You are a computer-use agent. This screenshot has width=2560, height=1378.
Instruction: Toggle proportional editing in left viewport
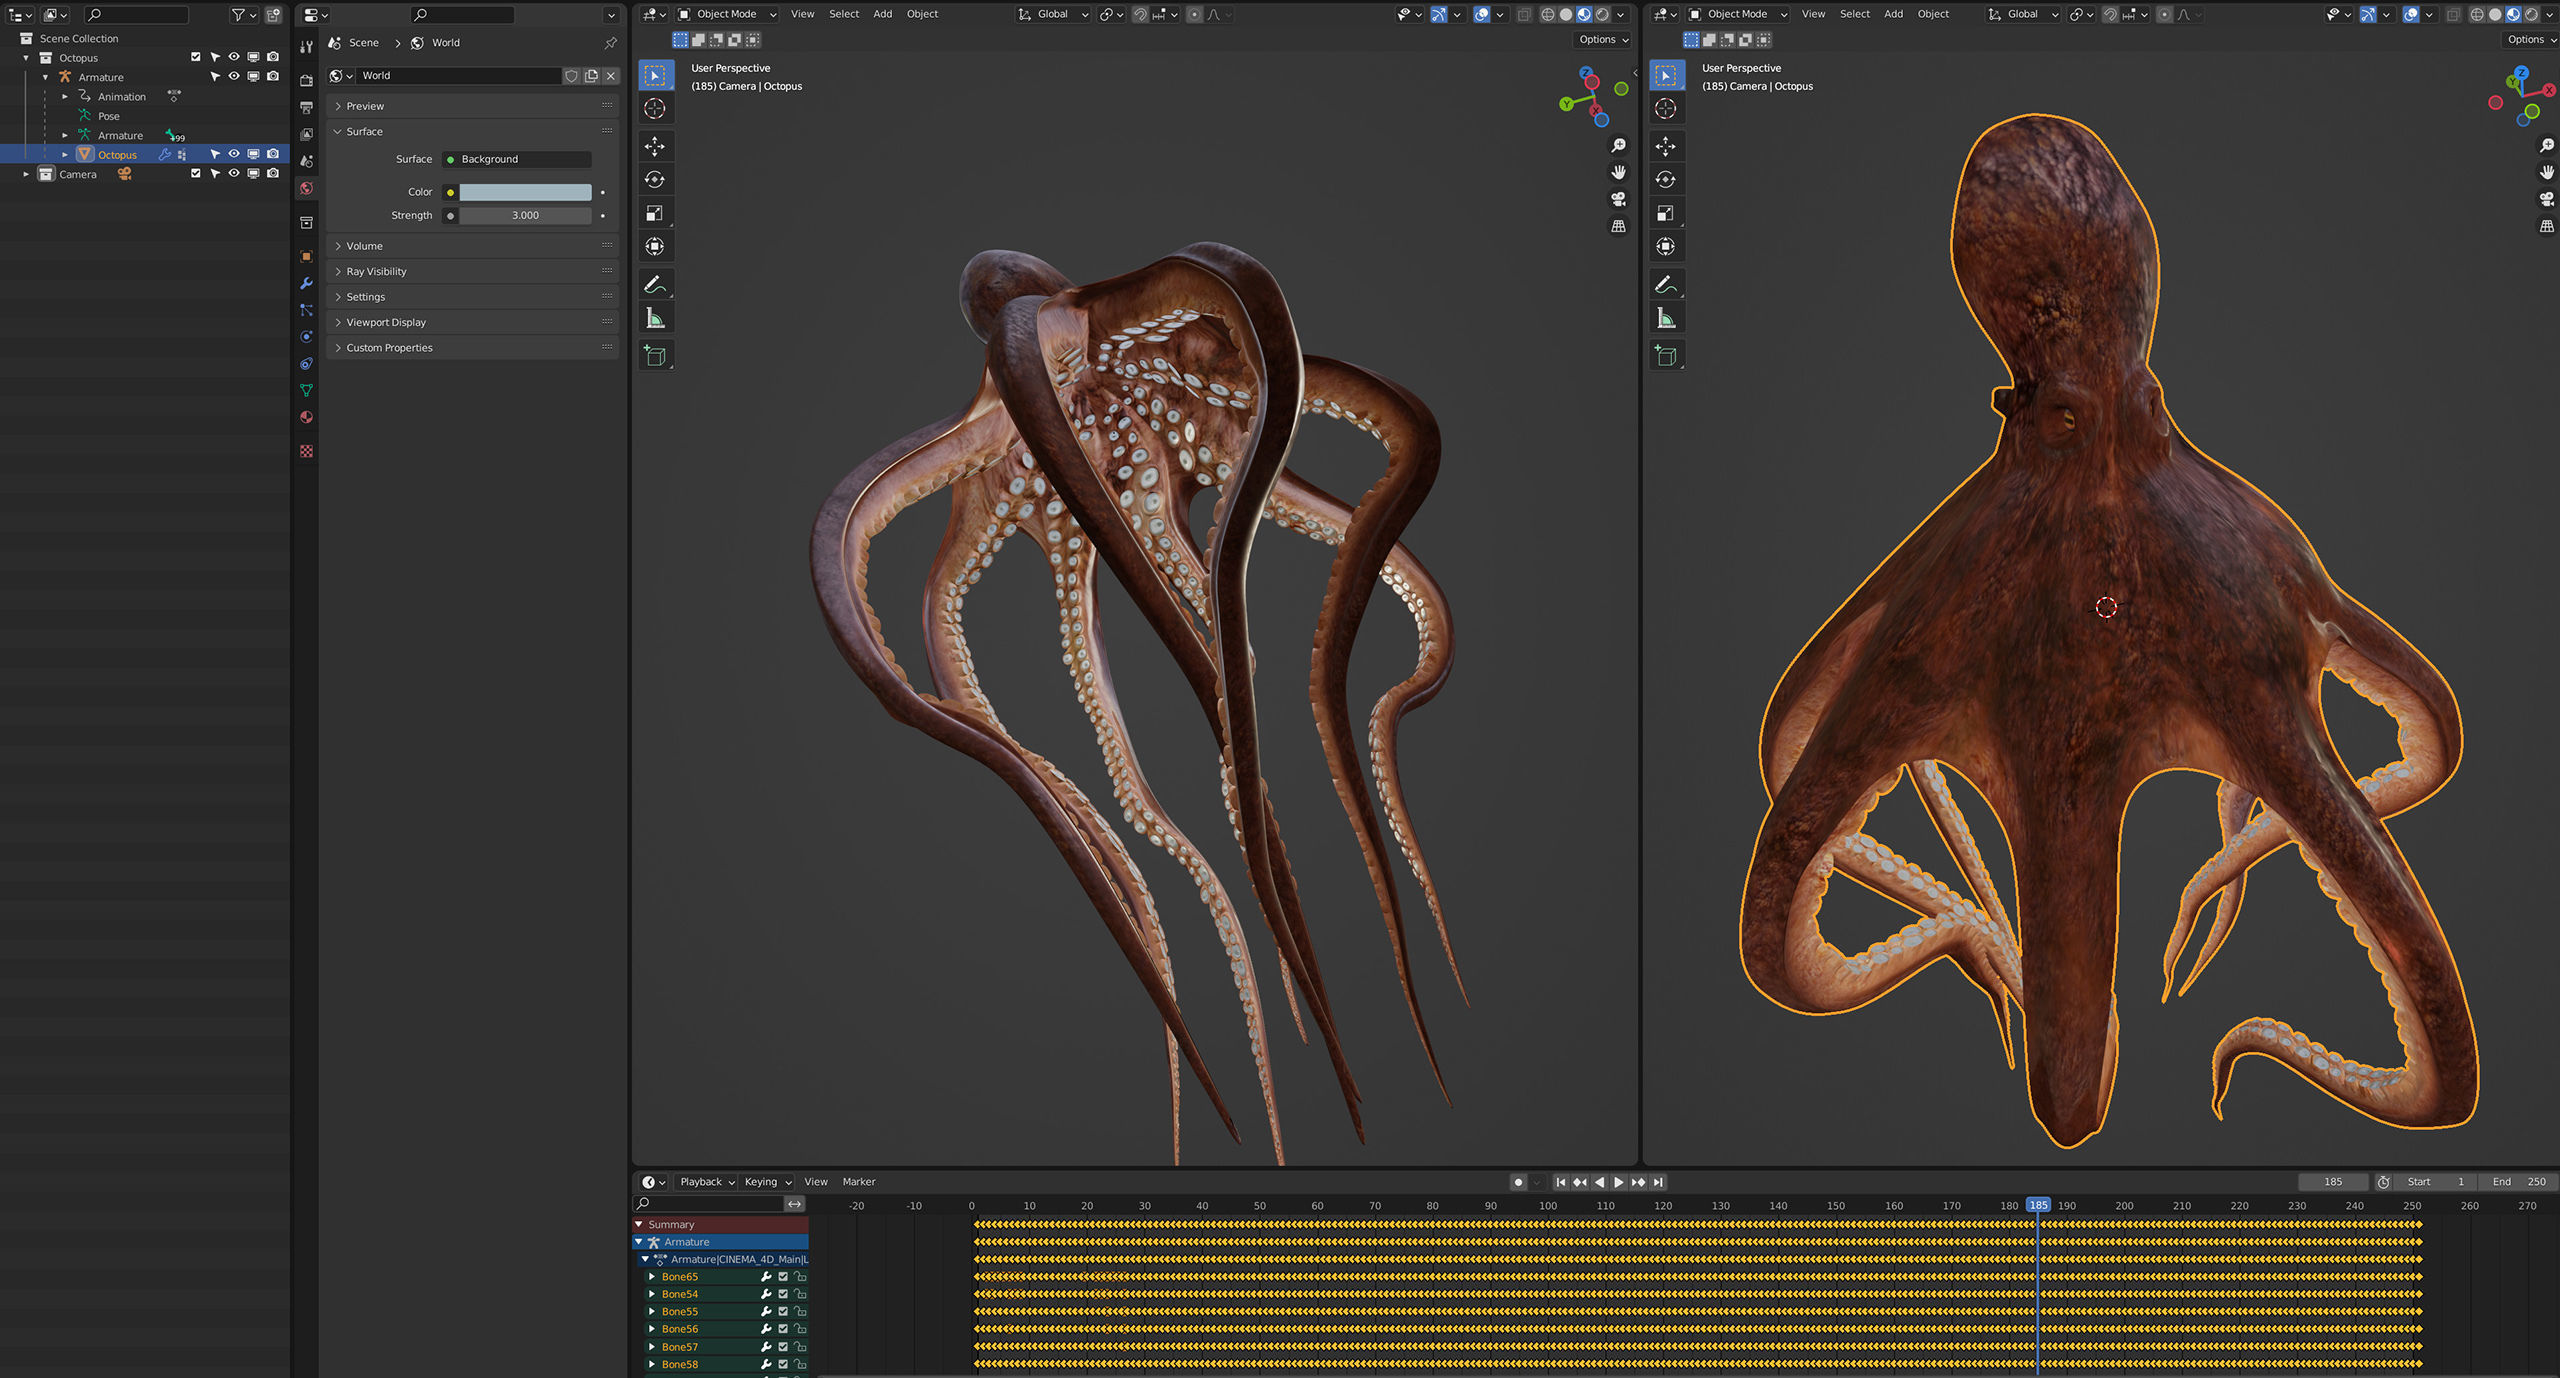click(x=1194, y=15)
